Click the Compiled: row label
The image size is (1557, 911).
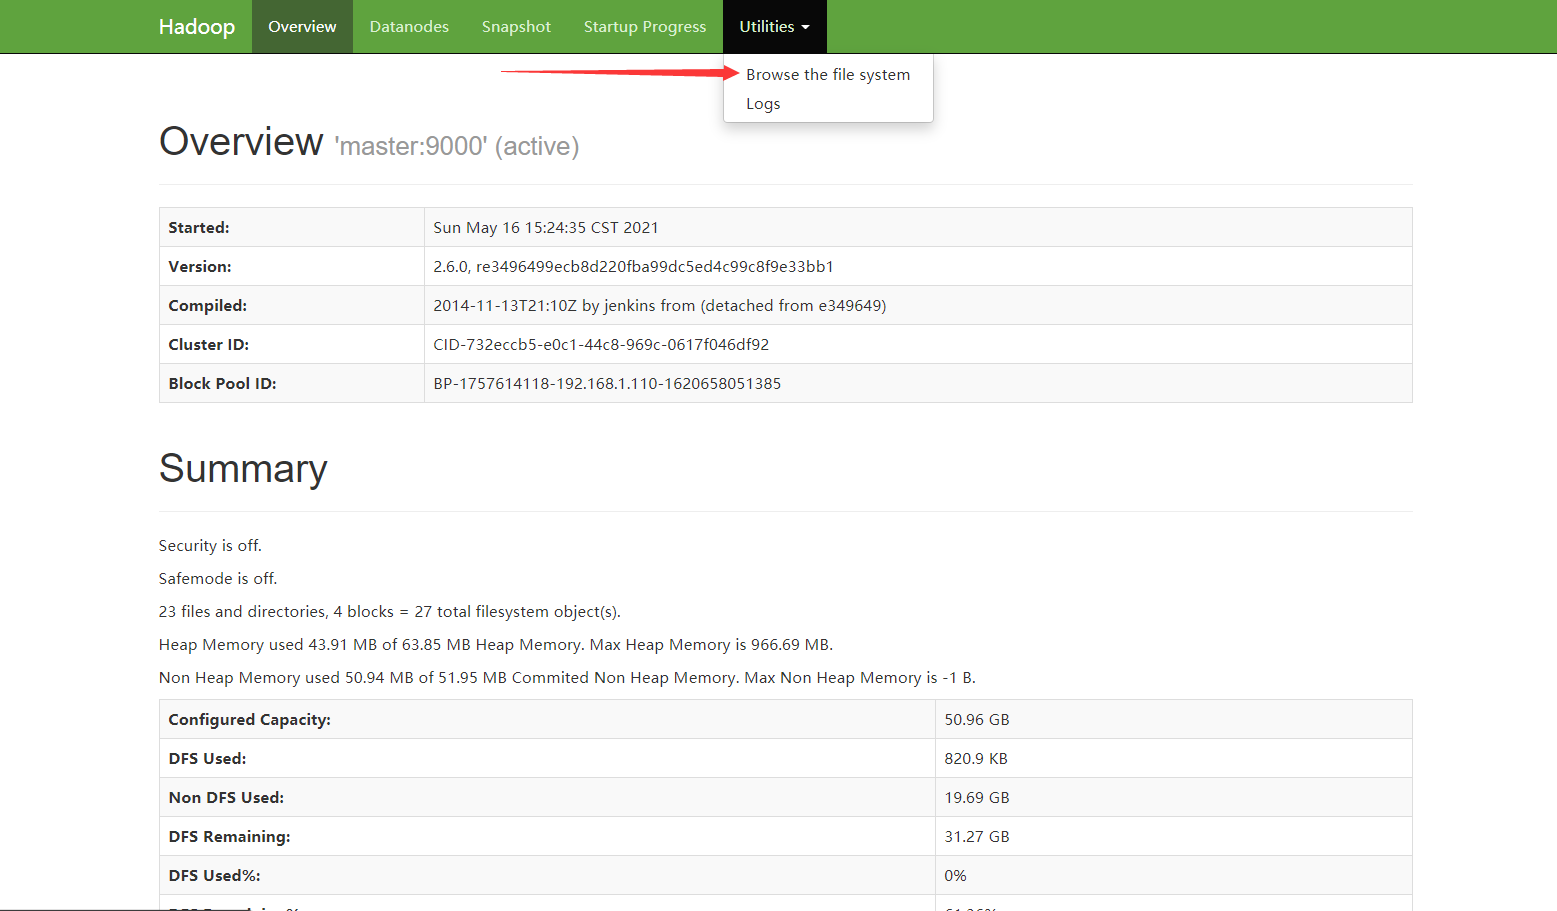[x=208, y=306]
